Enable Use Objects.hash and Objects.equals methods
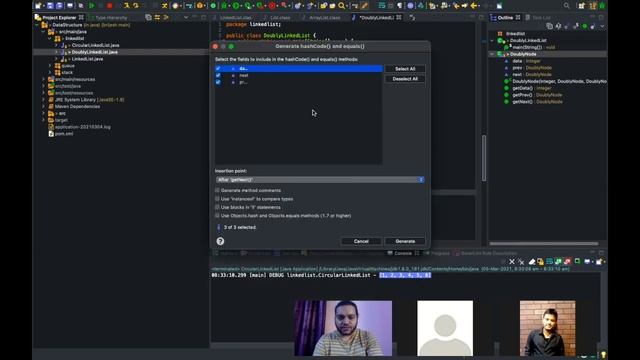This screenshot has width=640, height=360. (x=217, y=216)
